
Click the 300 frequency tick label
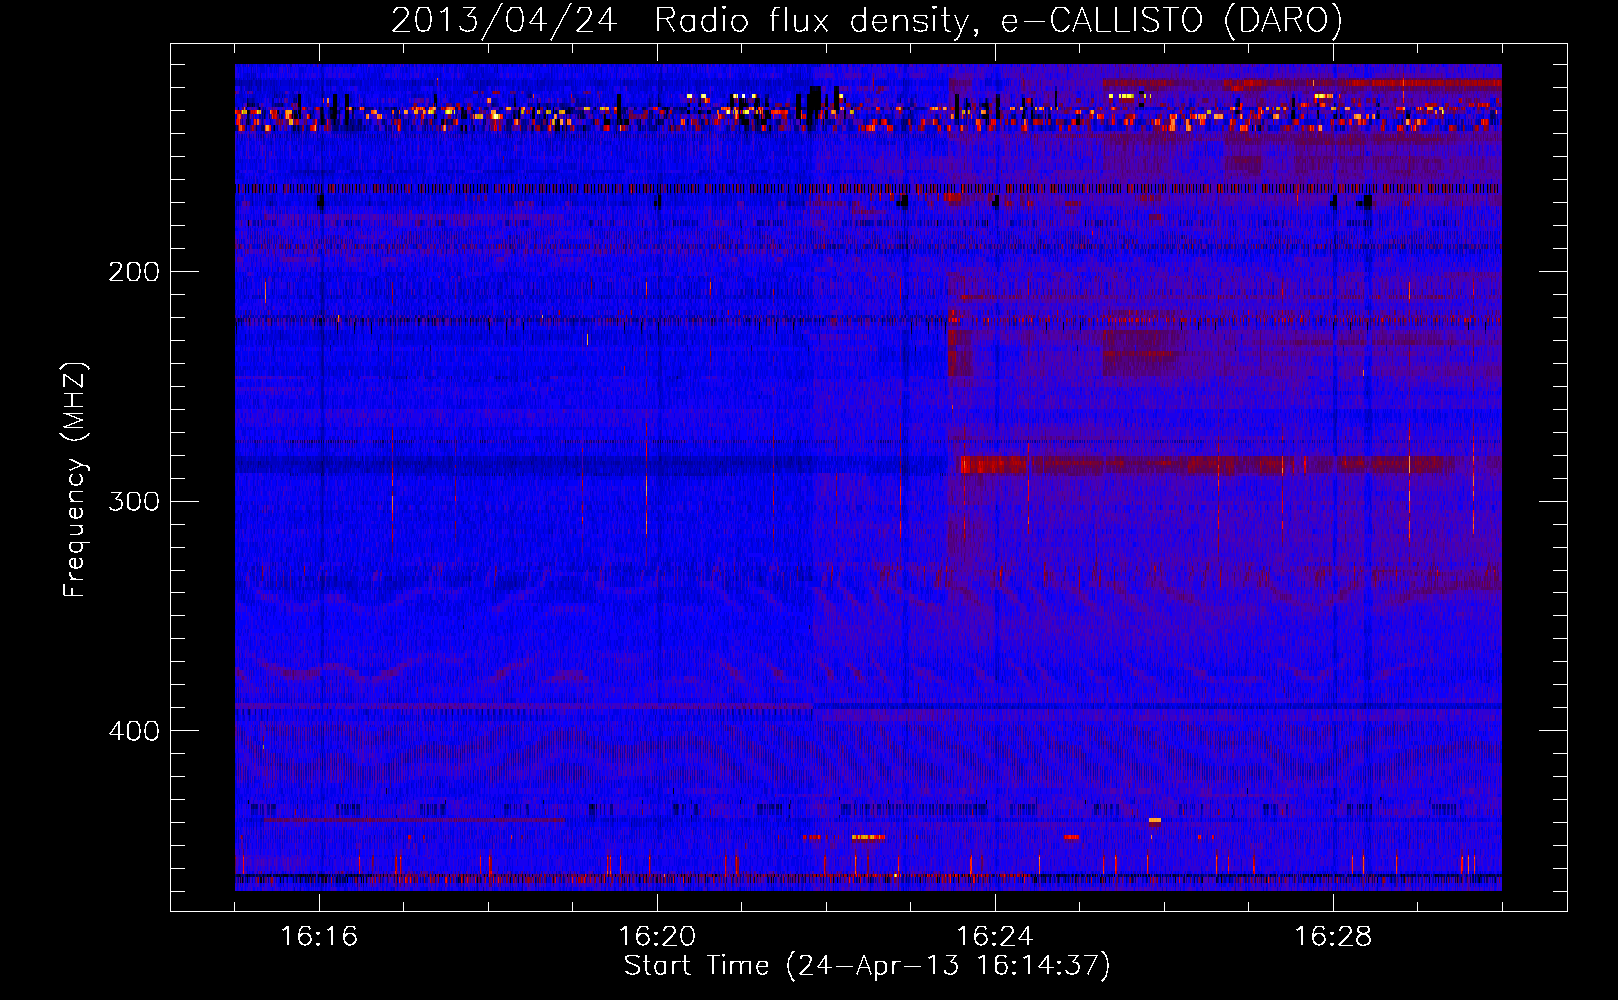134,501
